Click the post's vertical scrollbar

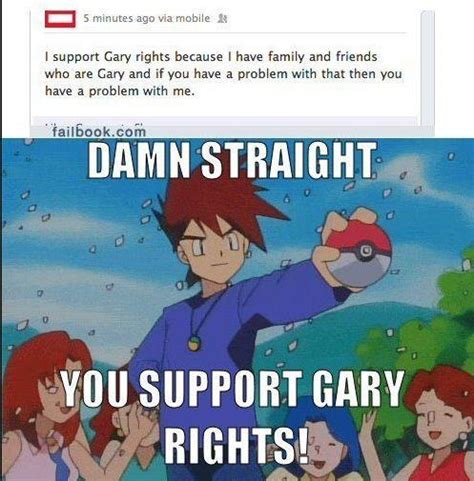click(427, 68)
